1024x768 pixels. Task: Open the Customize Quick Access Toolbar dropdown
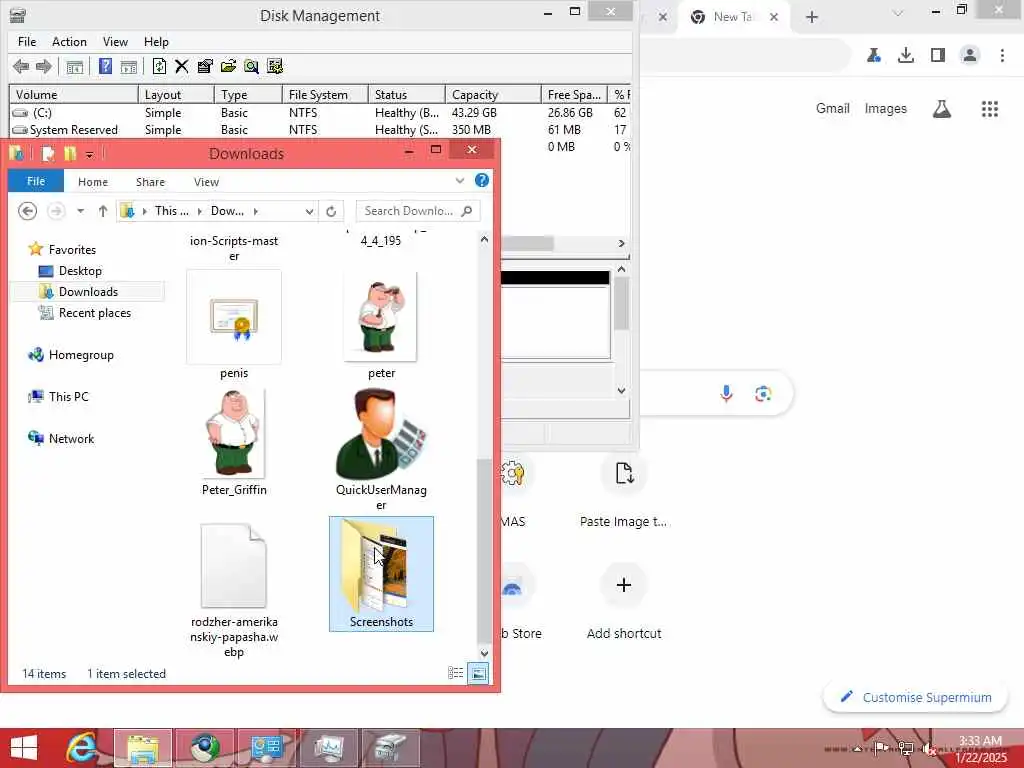pos(89,155)
